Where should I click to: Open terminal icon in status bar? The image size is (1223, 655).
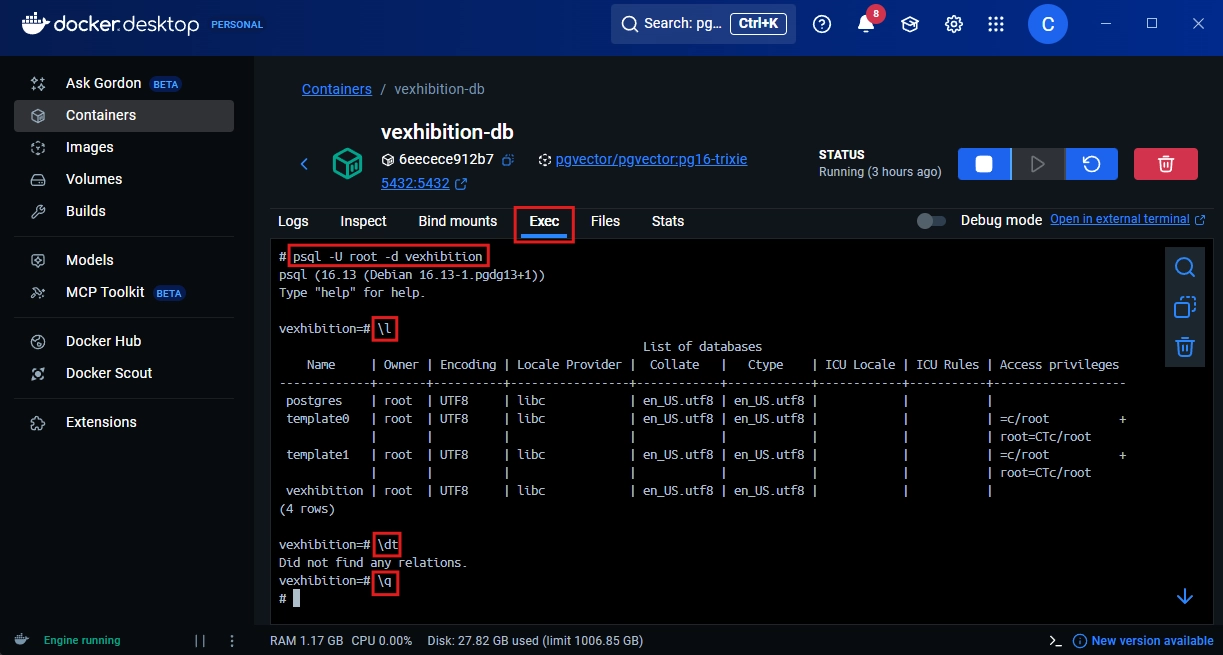click(x=1055, y=641)
